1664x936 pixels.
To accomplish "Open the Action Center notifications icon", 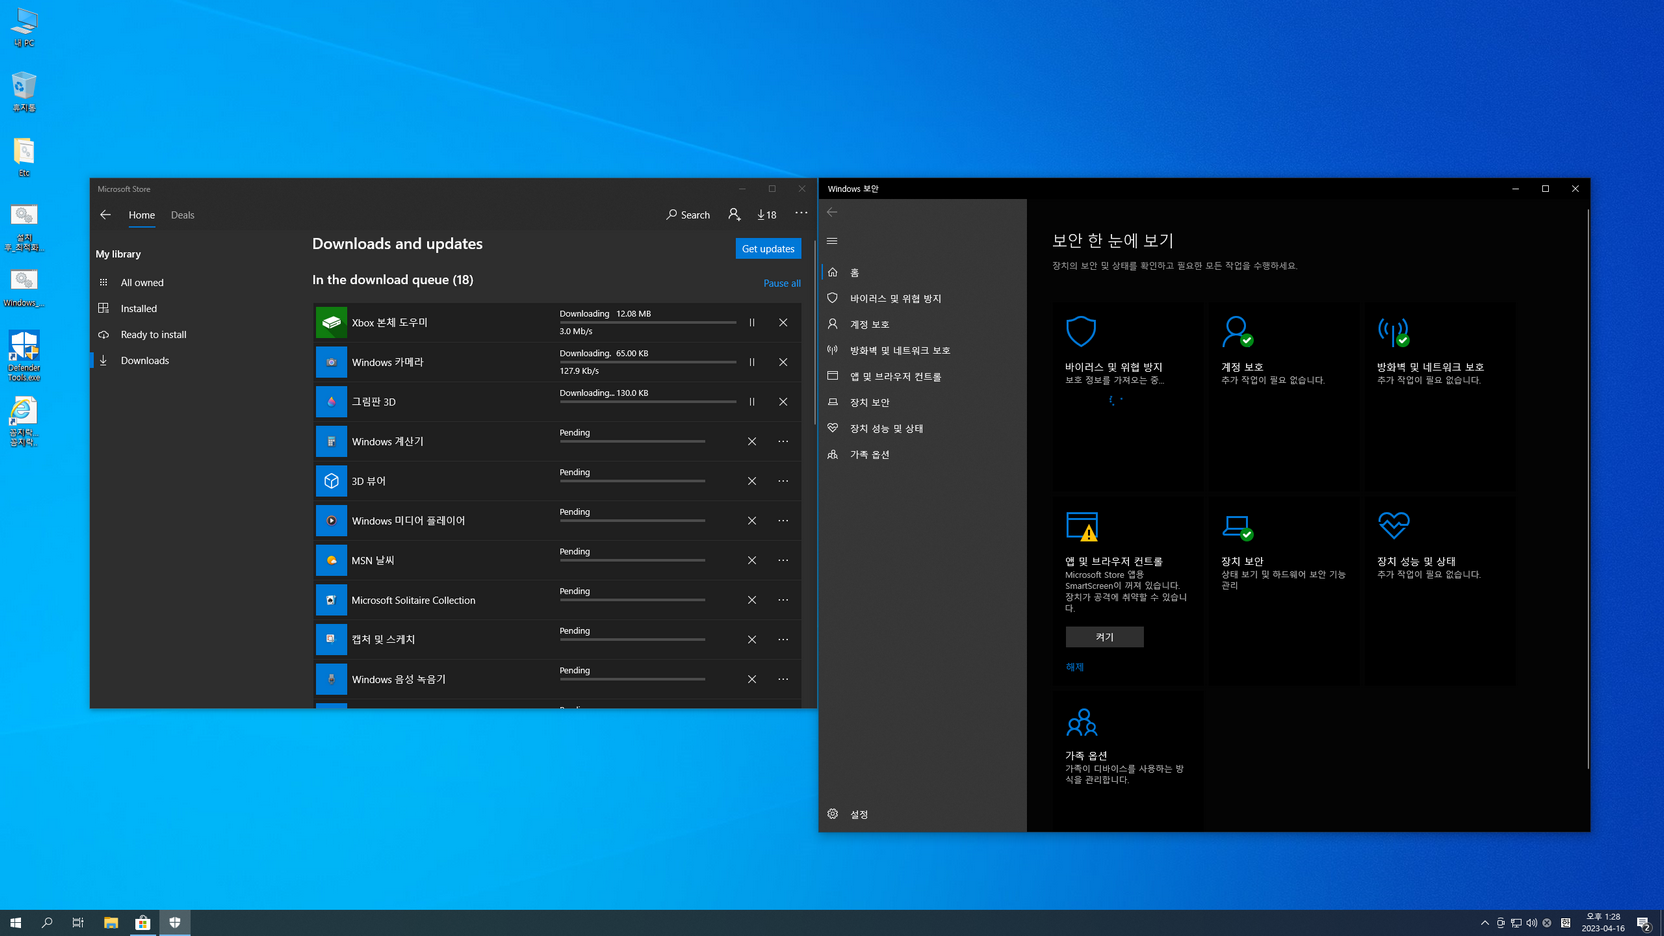I will click(x=1643, y=923).
